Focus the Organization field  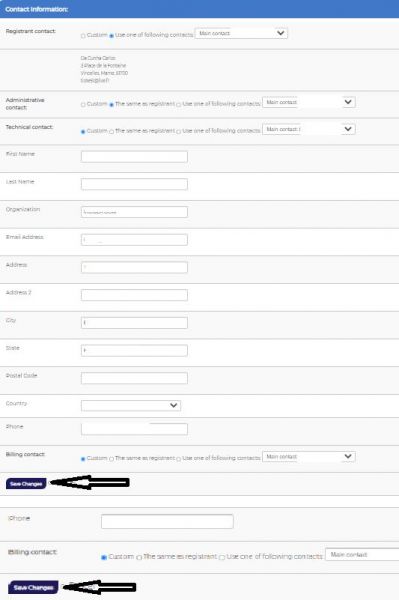(x=134, y=212)
